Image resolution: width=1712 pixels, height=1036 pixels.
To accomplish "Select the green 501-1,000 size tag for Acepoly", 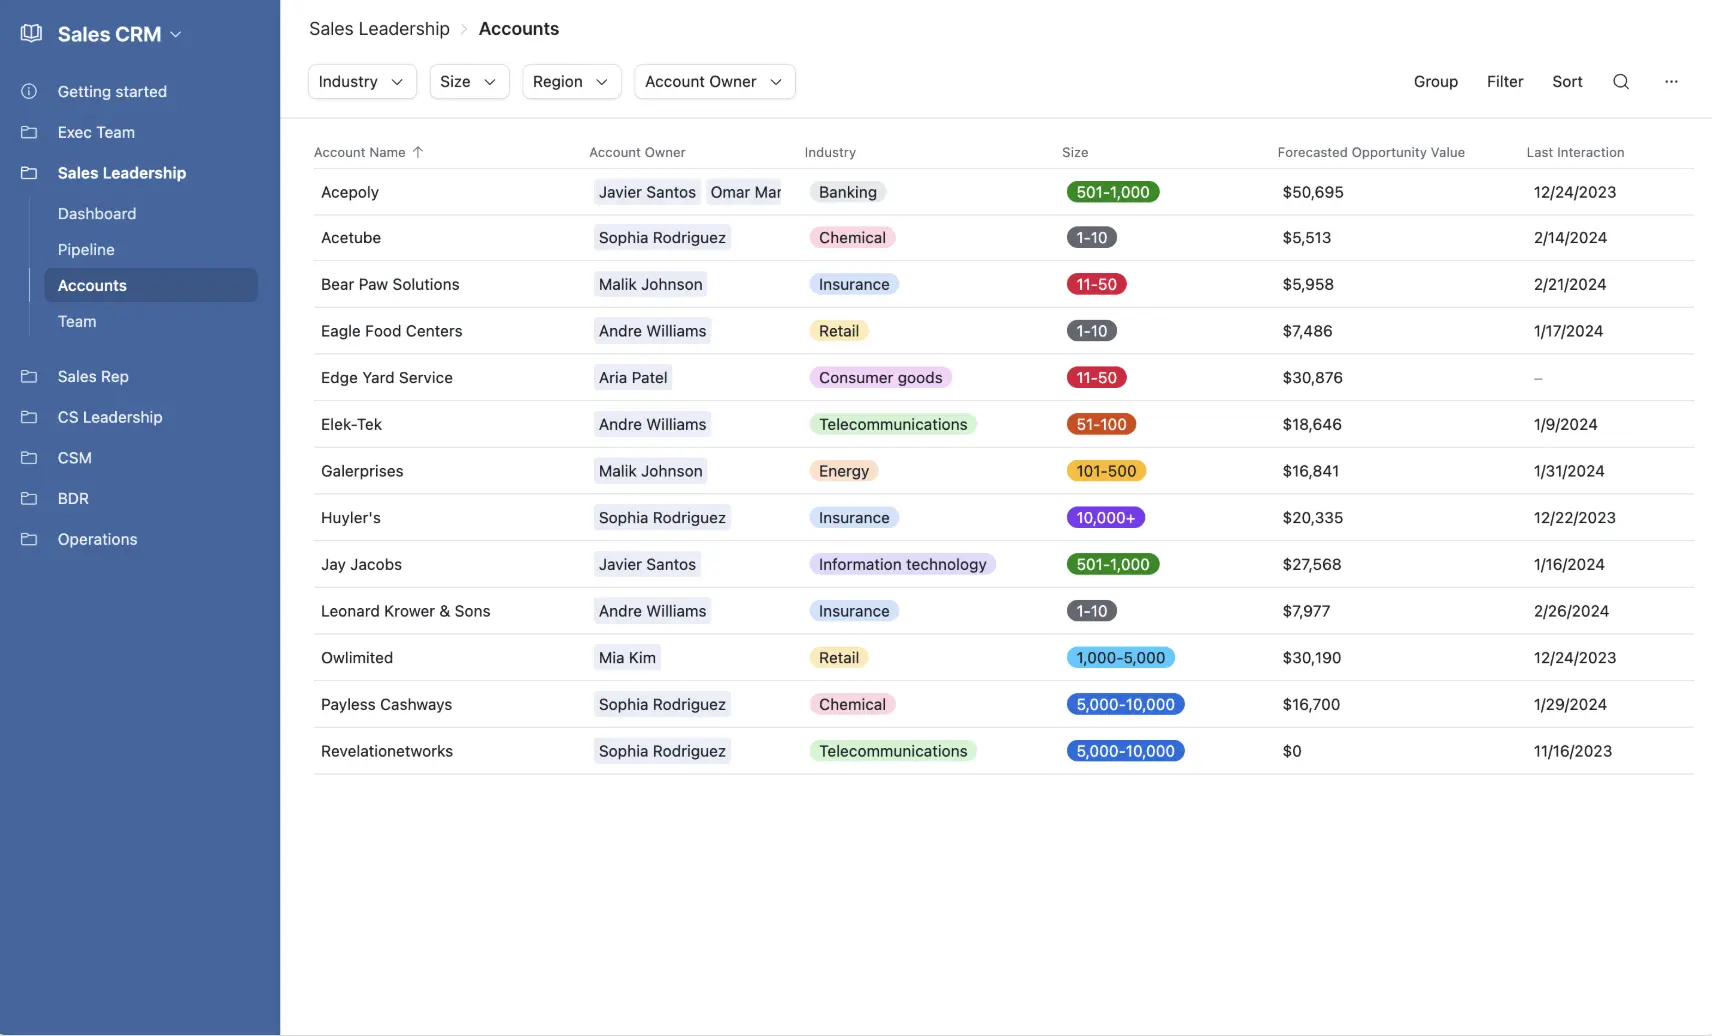I will [x=1112, y=192].
